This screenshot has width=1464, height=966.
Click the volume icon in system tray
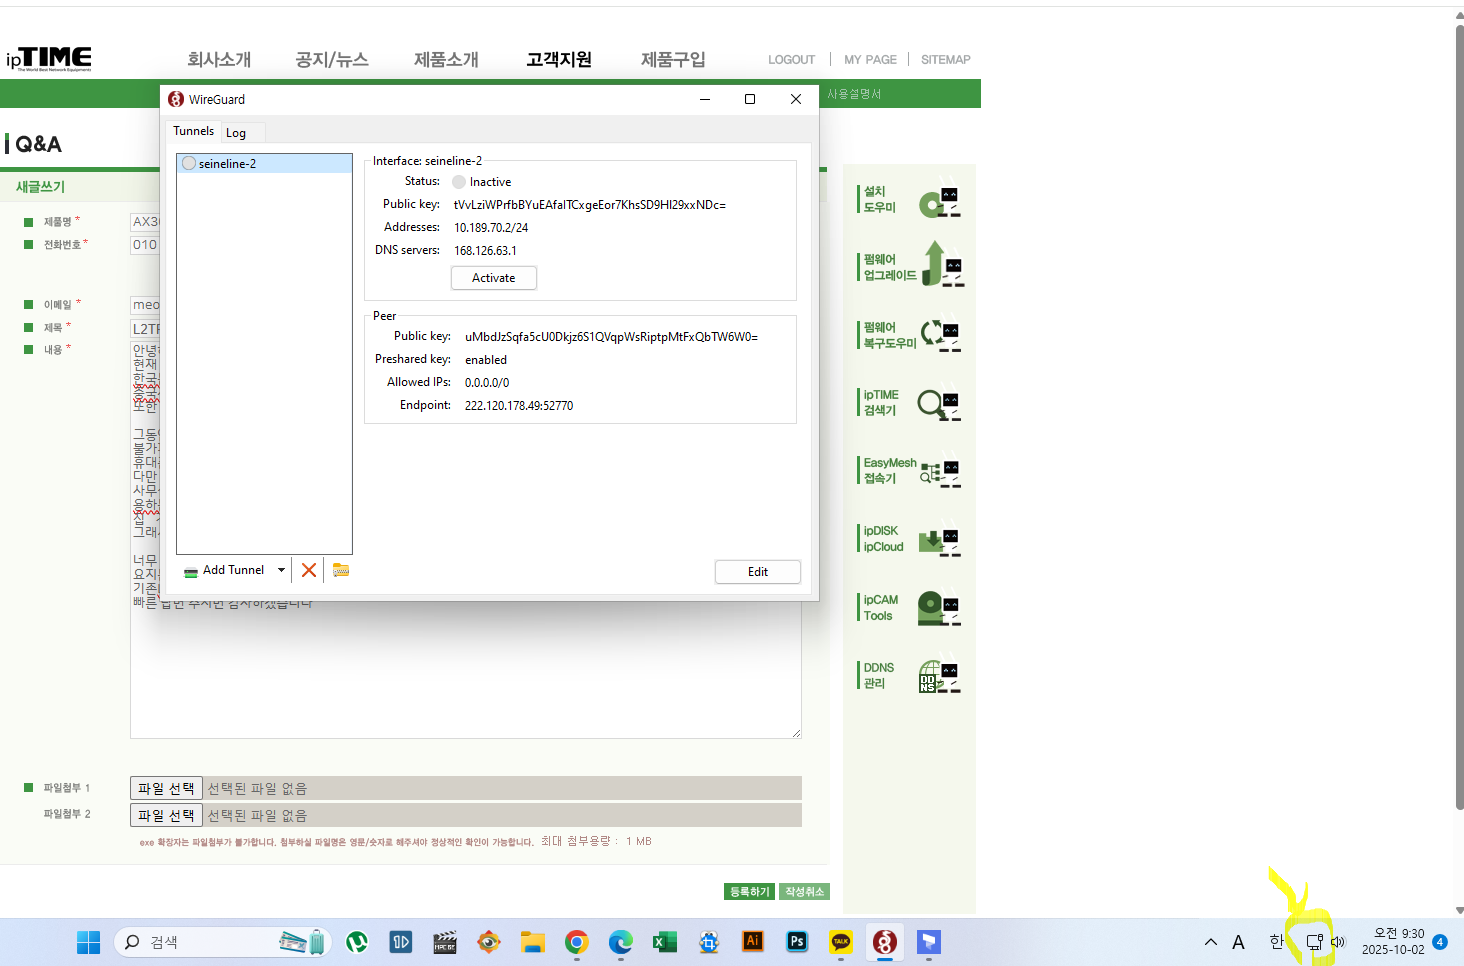[1338, 942]
